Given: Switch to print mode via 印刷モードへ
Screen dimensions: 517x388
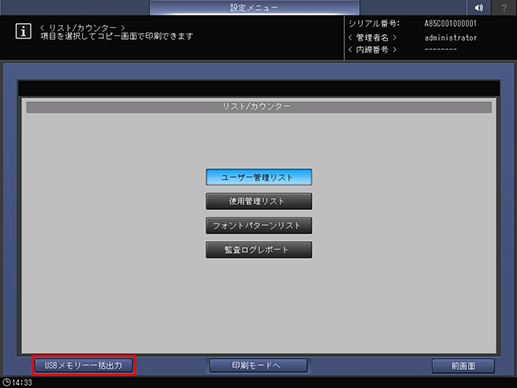Looking at the screenshot, I should 258,366.
